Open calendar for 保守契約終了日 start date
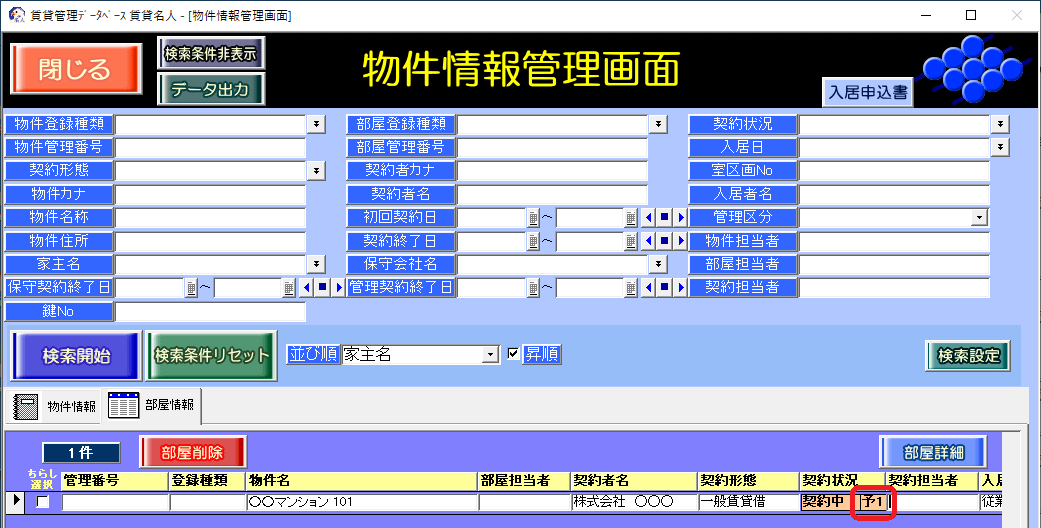 [191, 288]
